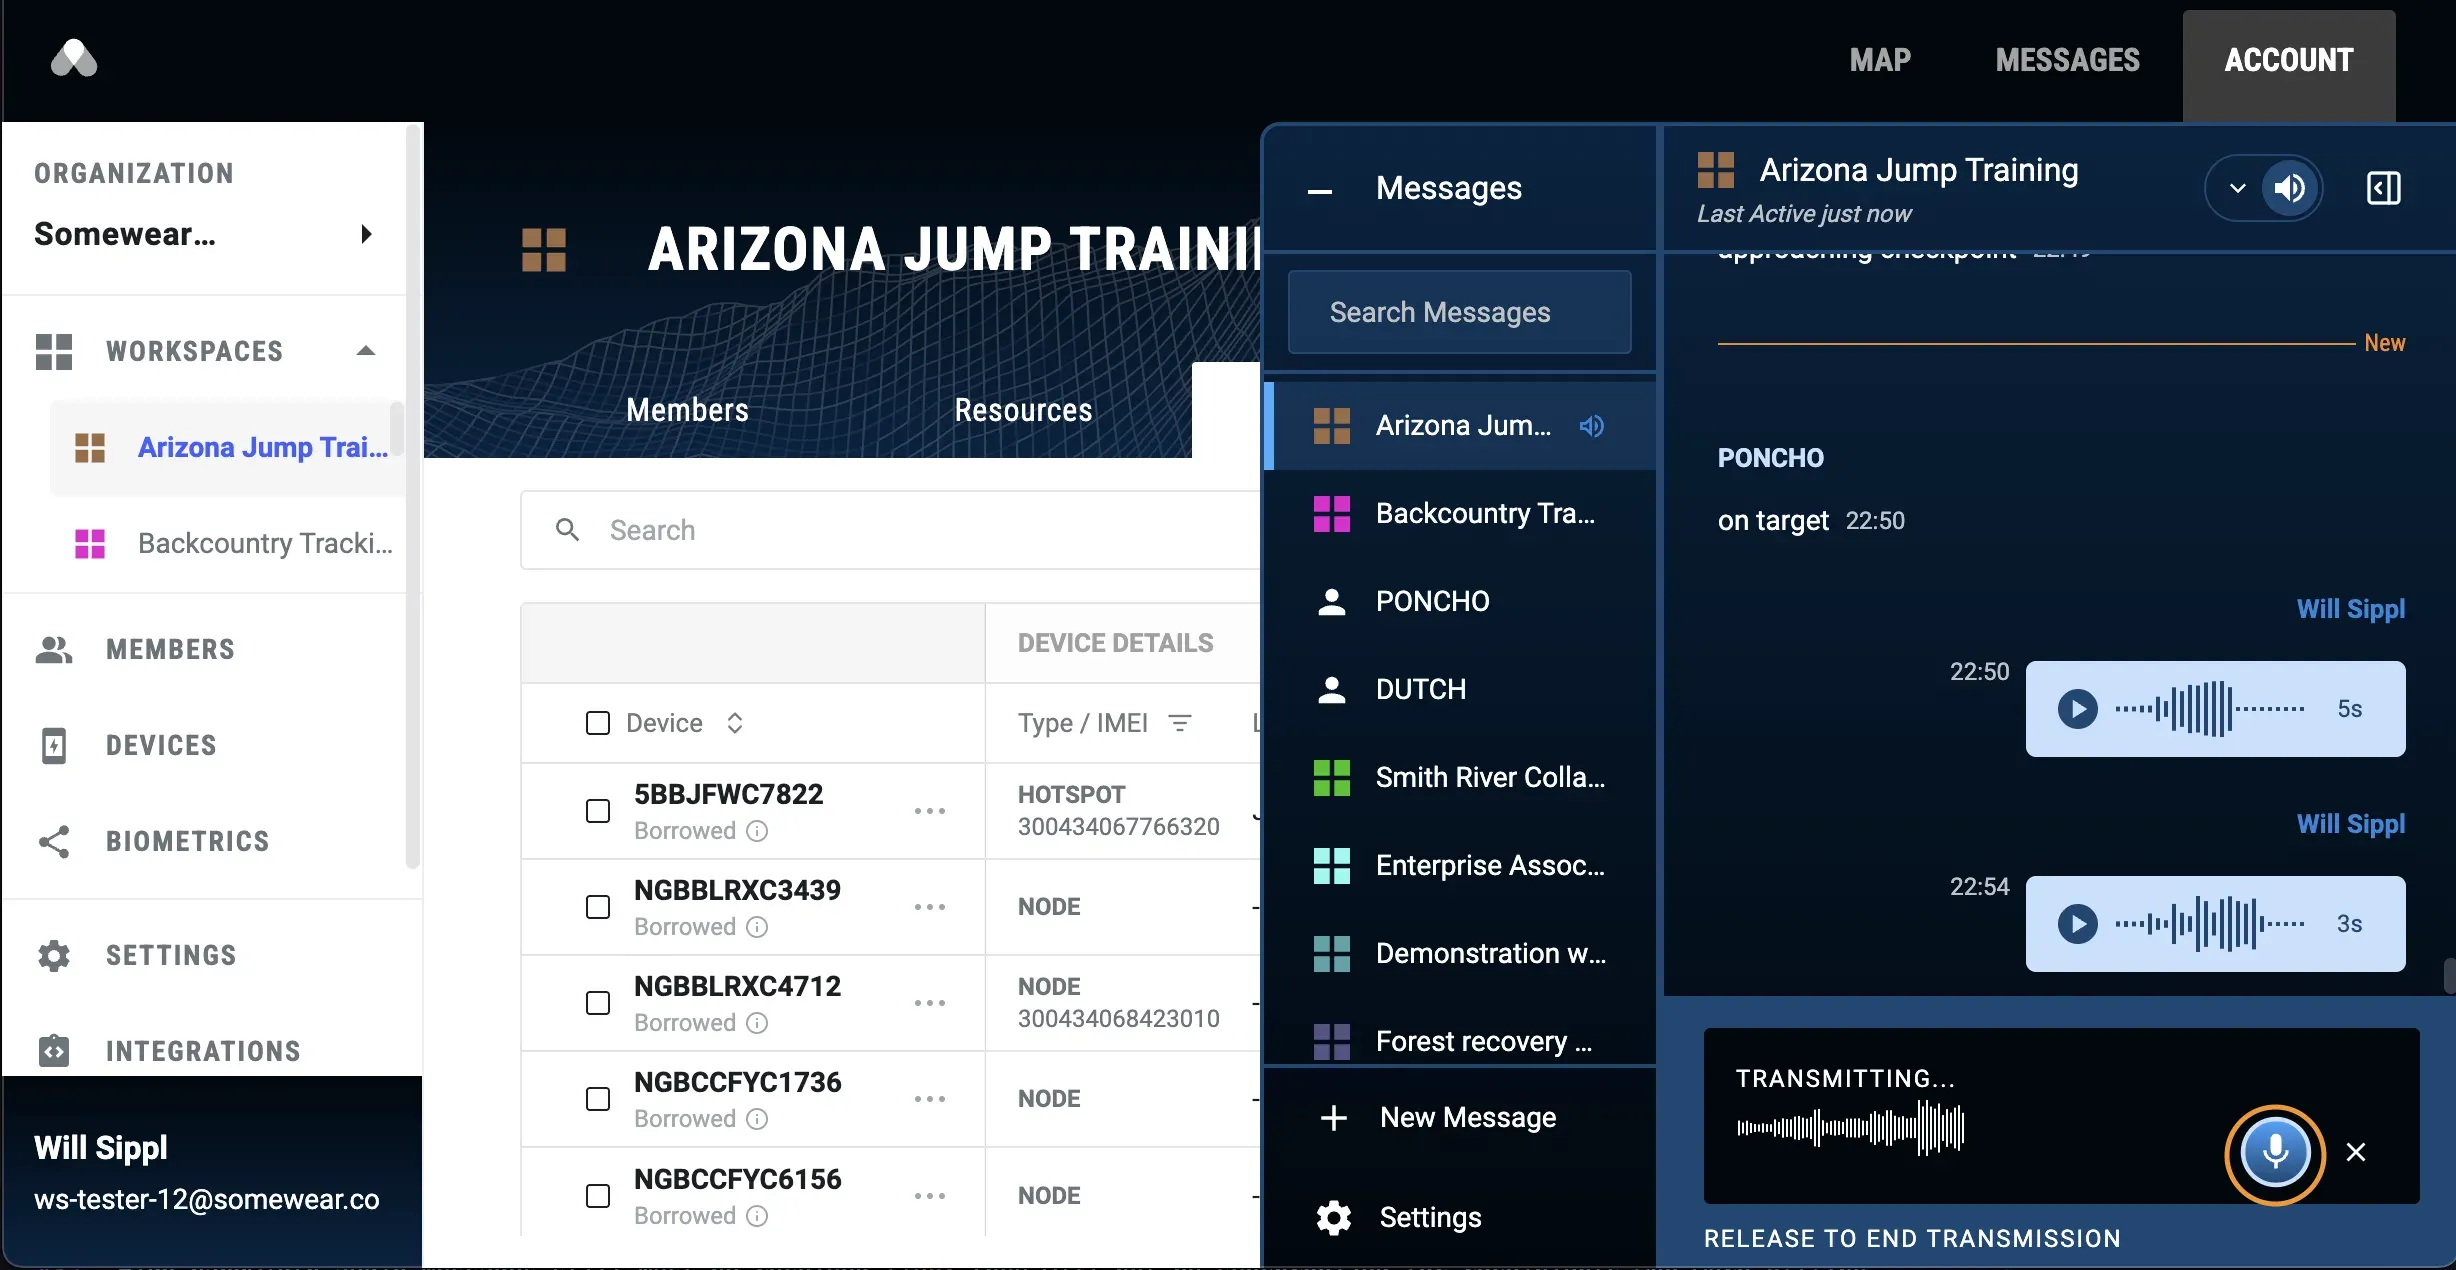
Task: Open PONCHO direct message conversation
Action: pyautogui.click(x=1460, y=602)
